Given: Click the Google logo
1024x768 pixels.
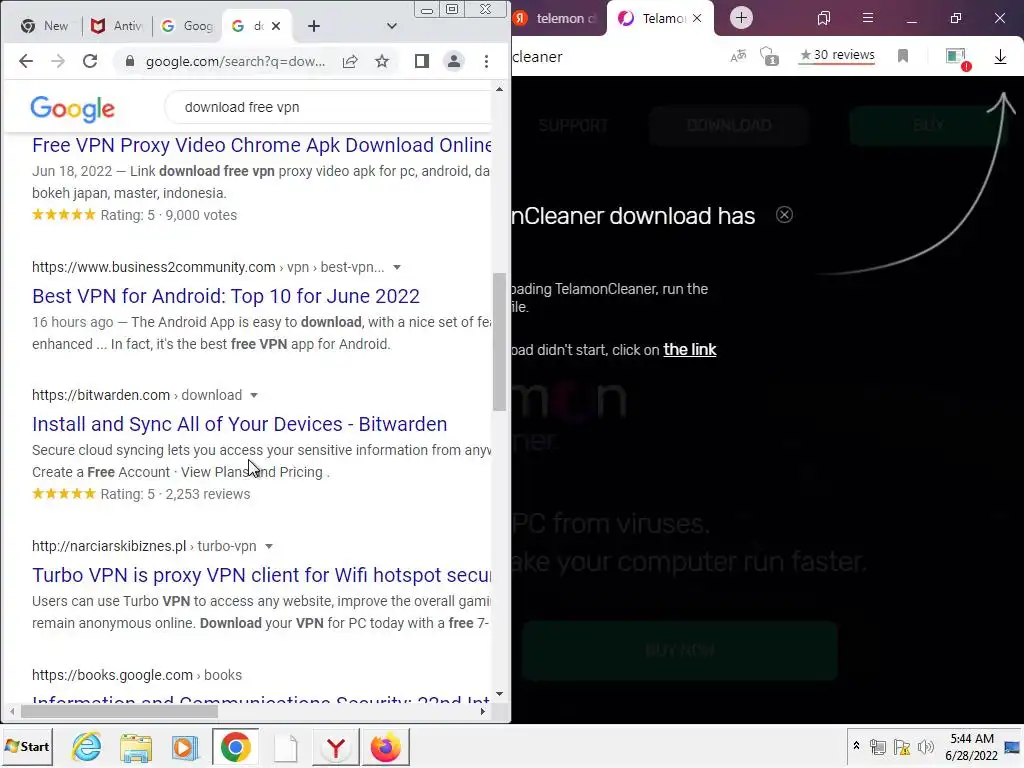Looking at the screenshot, I should pos(72,108).
